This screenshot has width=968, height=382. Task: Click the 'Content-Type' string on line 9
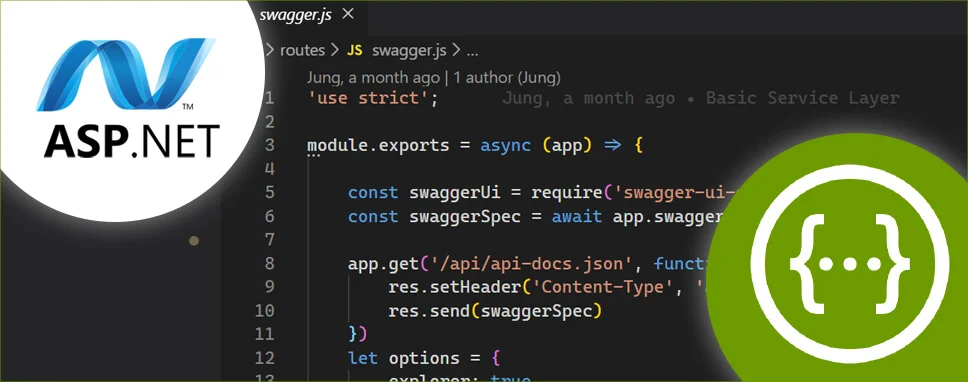pyautogui.click(x=603, y=288)
